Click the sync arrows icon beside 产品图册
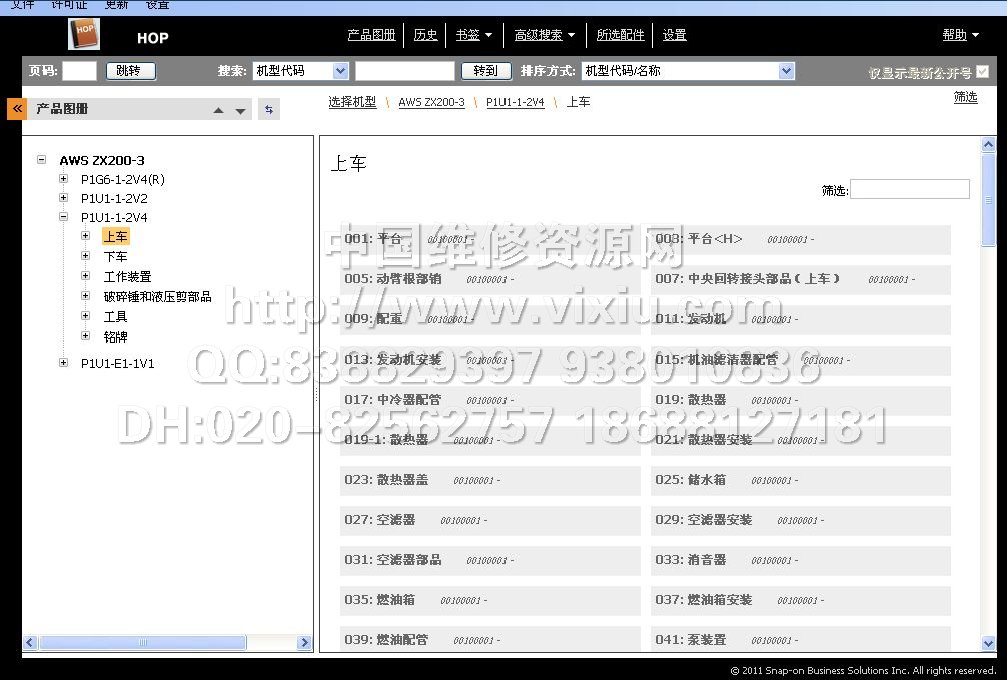Image resolution: width=1007 pixels, height=680 pixels. 268,110
